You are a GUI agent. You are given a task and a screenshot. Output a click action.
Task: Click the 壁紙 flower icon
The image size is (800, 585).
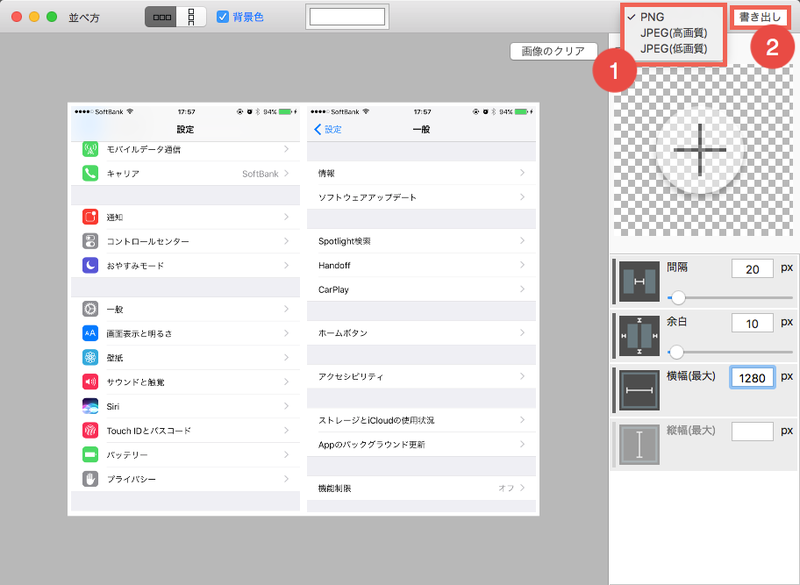point(90,357)
